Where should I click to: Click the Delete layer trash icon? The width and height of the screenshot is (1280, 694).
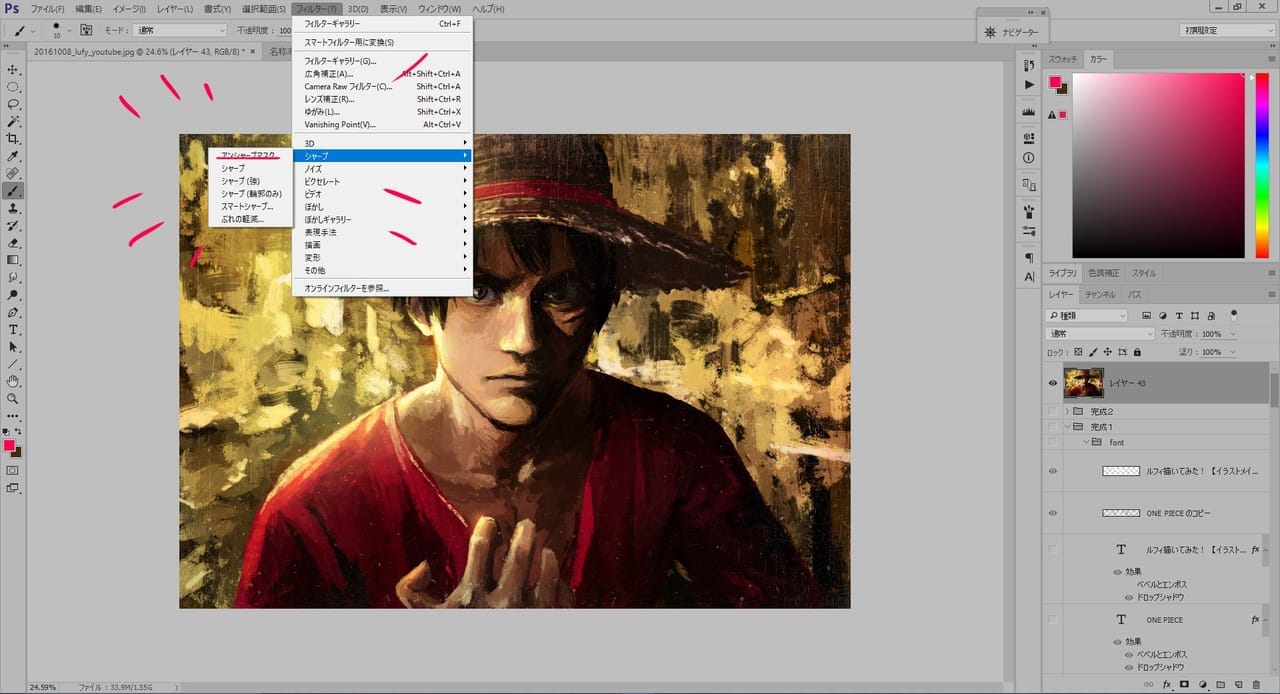(1256, 685)
